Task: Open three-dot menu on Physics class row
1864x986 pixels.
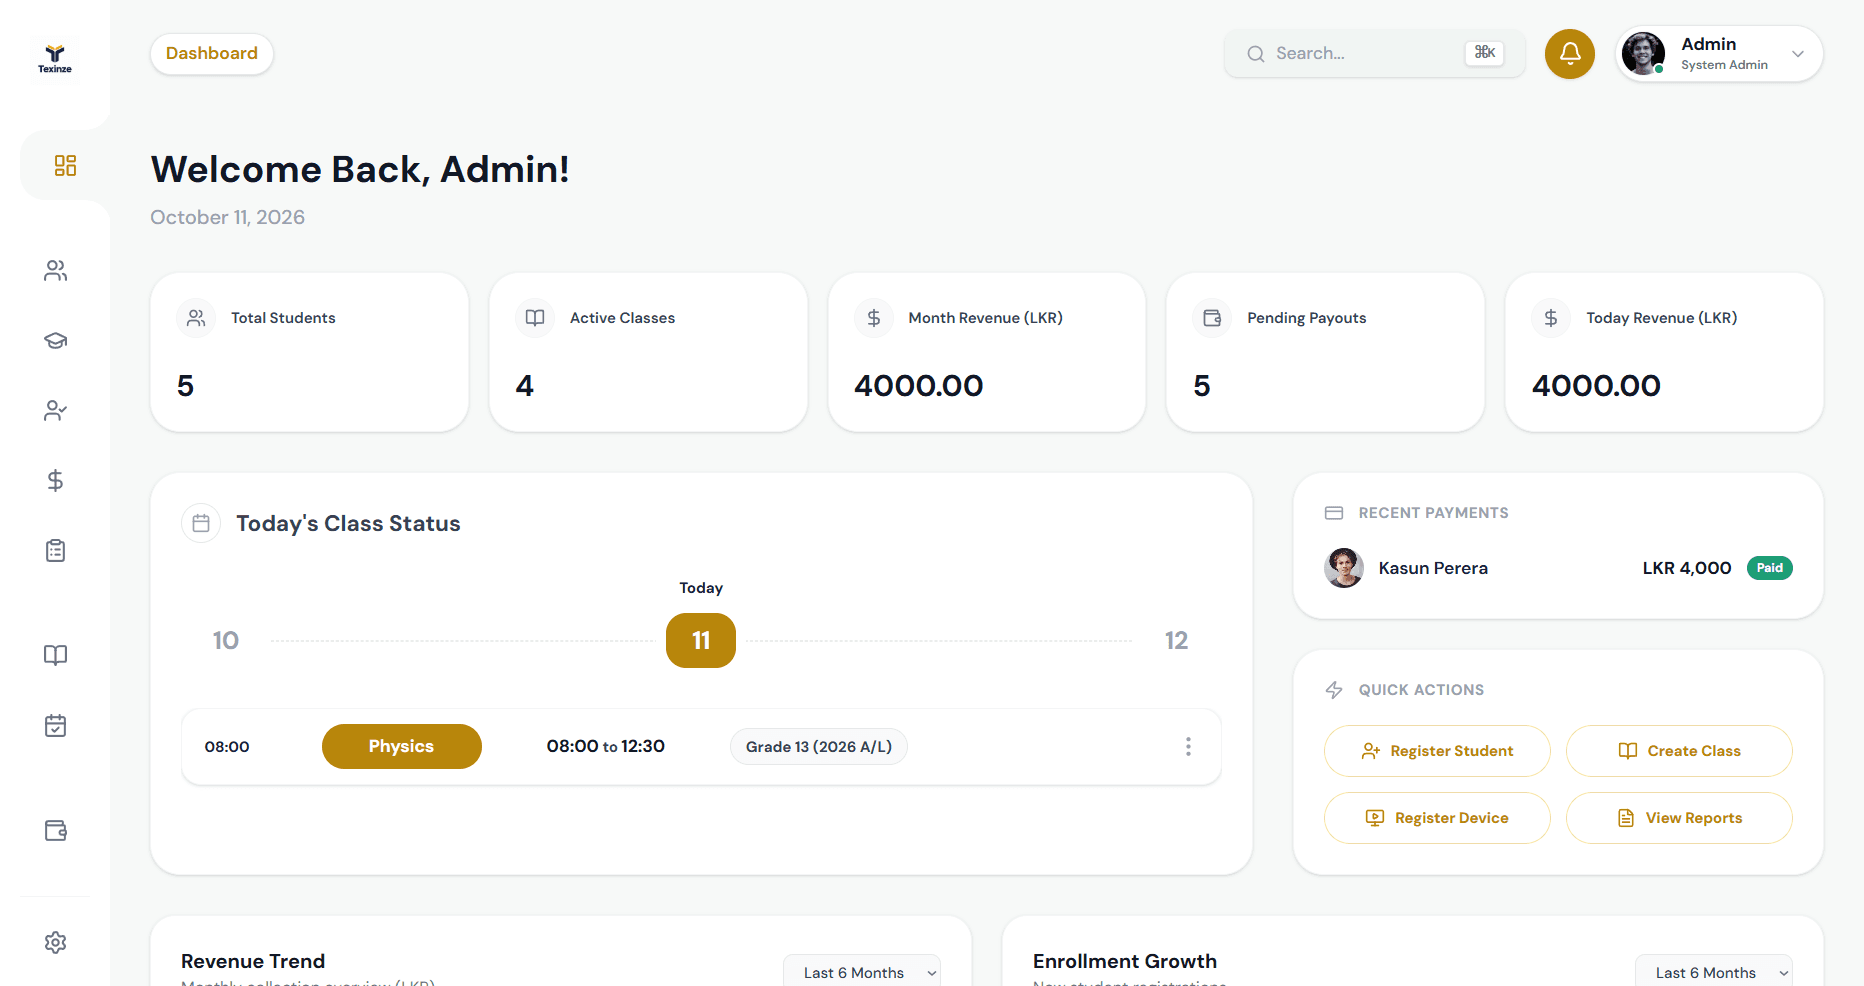Action: [1188, 747]
